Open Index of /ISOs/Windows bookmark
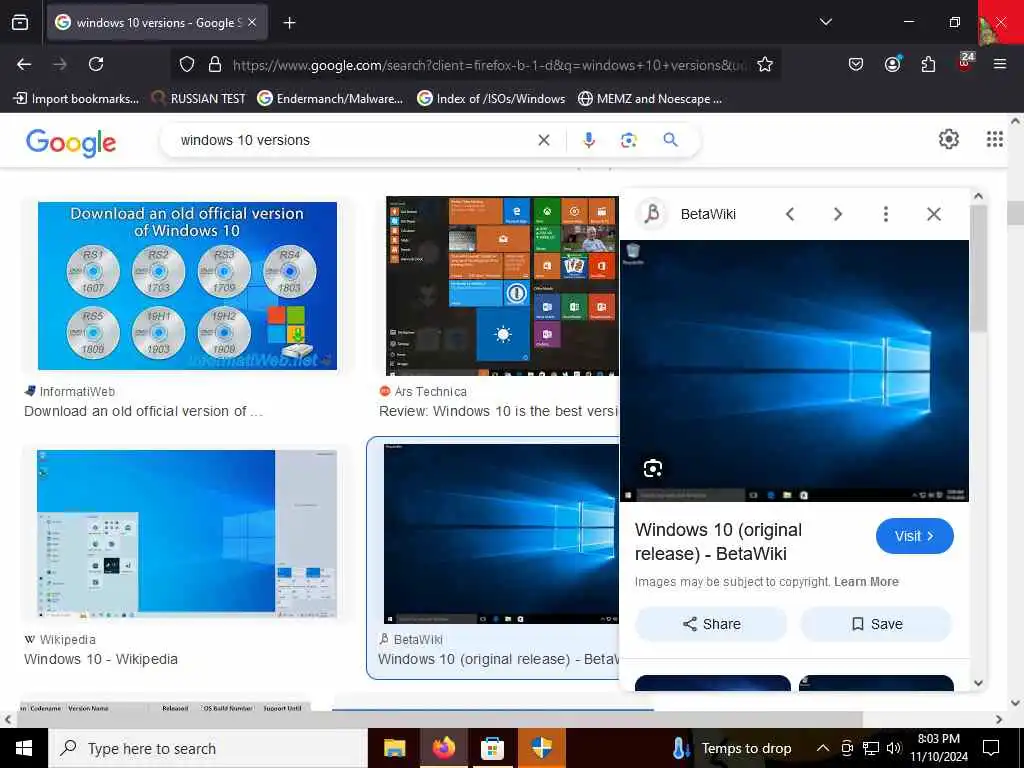The height and width of the screenshot is (768, 1024). (491, 99)
